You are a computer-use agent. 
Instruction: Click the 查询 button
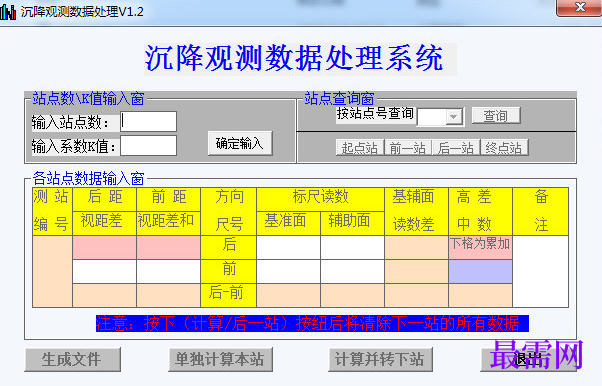pyautogui.click(x=496, y=116)
